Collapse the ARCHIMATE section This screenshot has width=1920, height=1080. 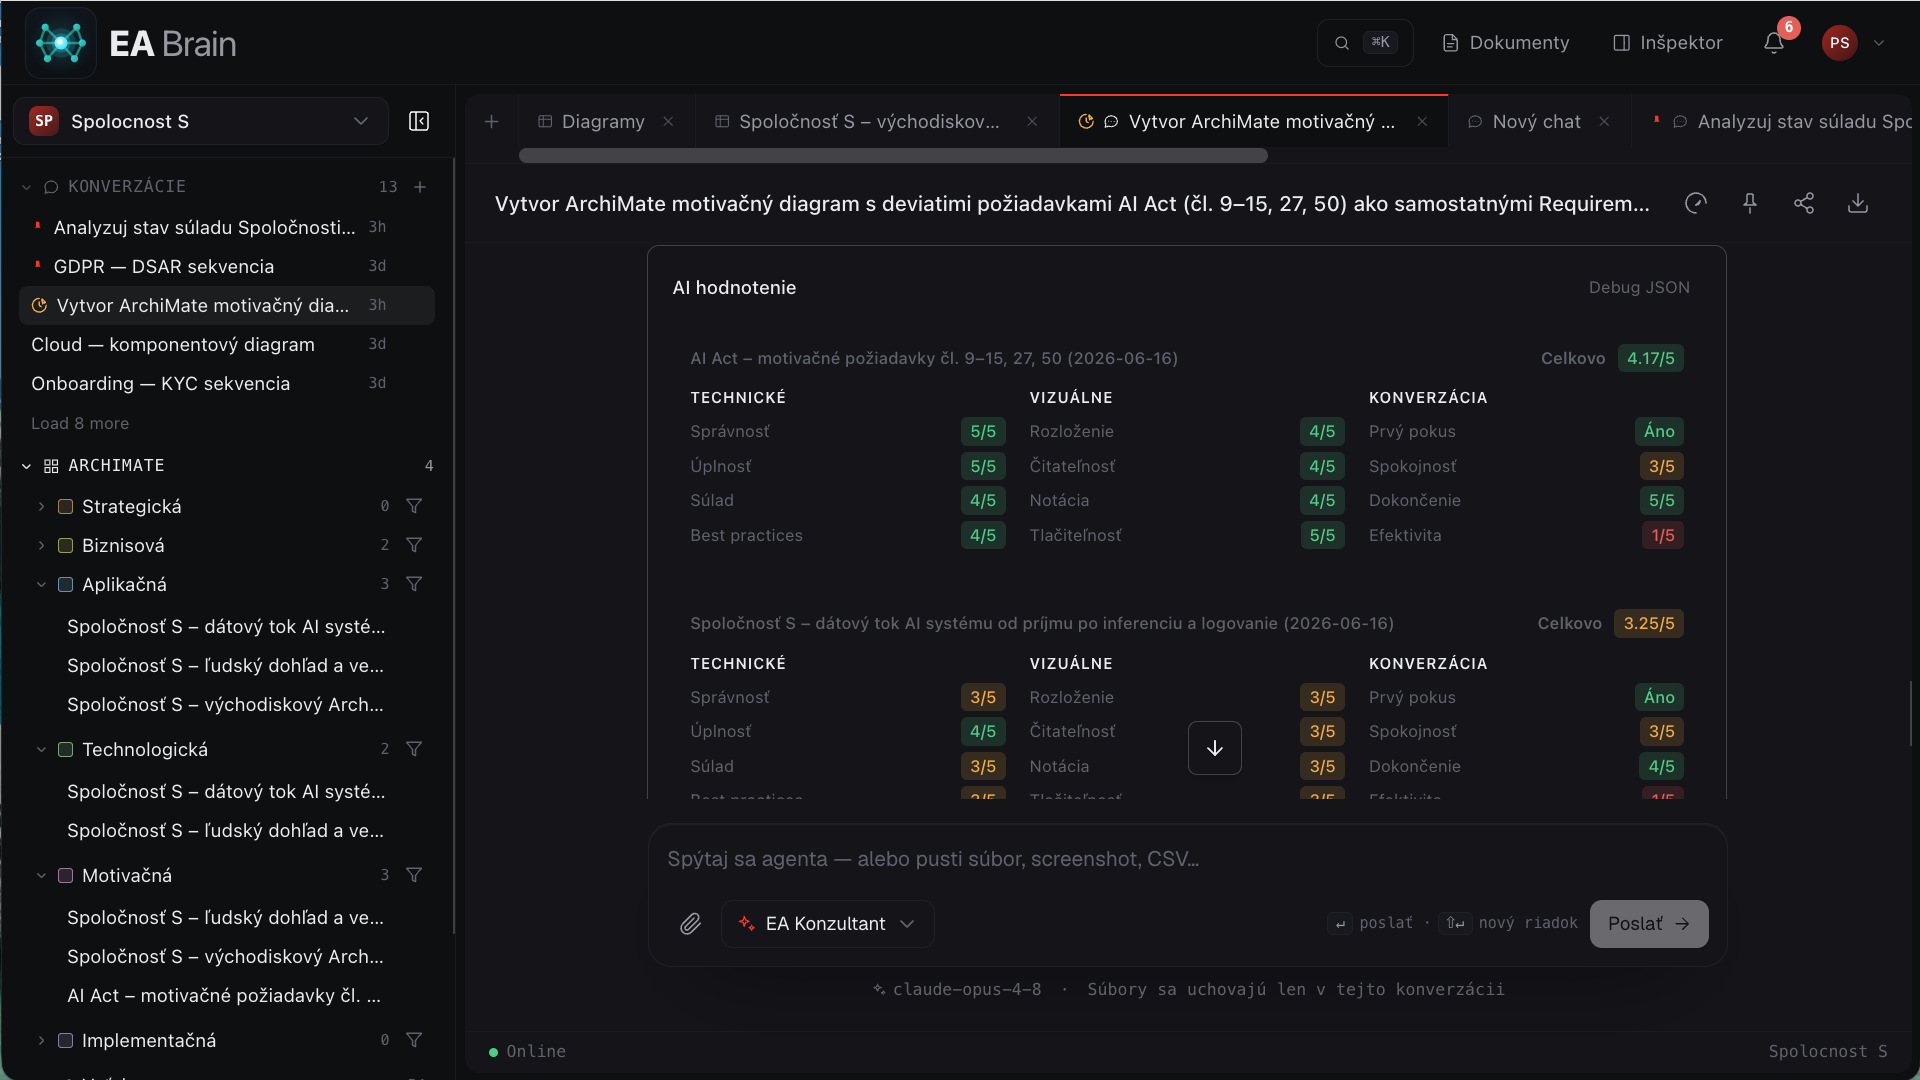click(x=26, y=466)
